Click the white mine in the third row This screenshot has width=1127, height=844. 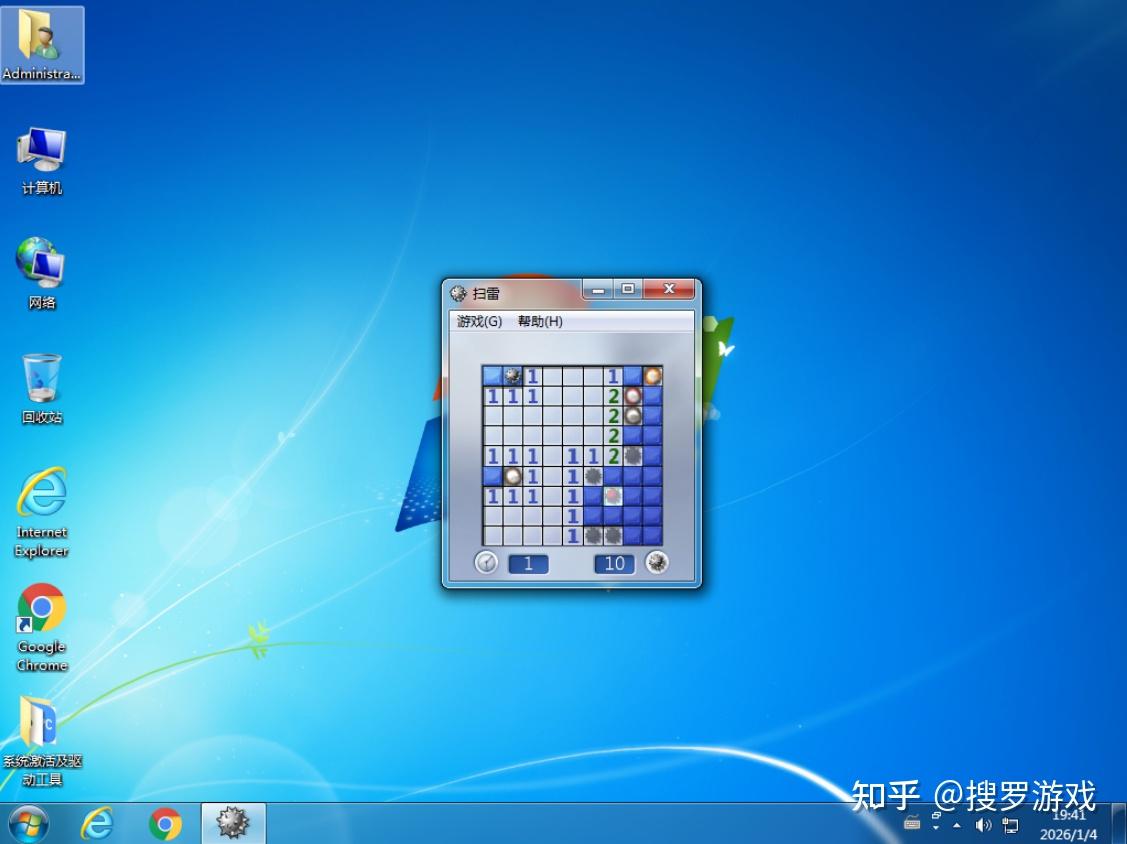[x=632, y=416]
